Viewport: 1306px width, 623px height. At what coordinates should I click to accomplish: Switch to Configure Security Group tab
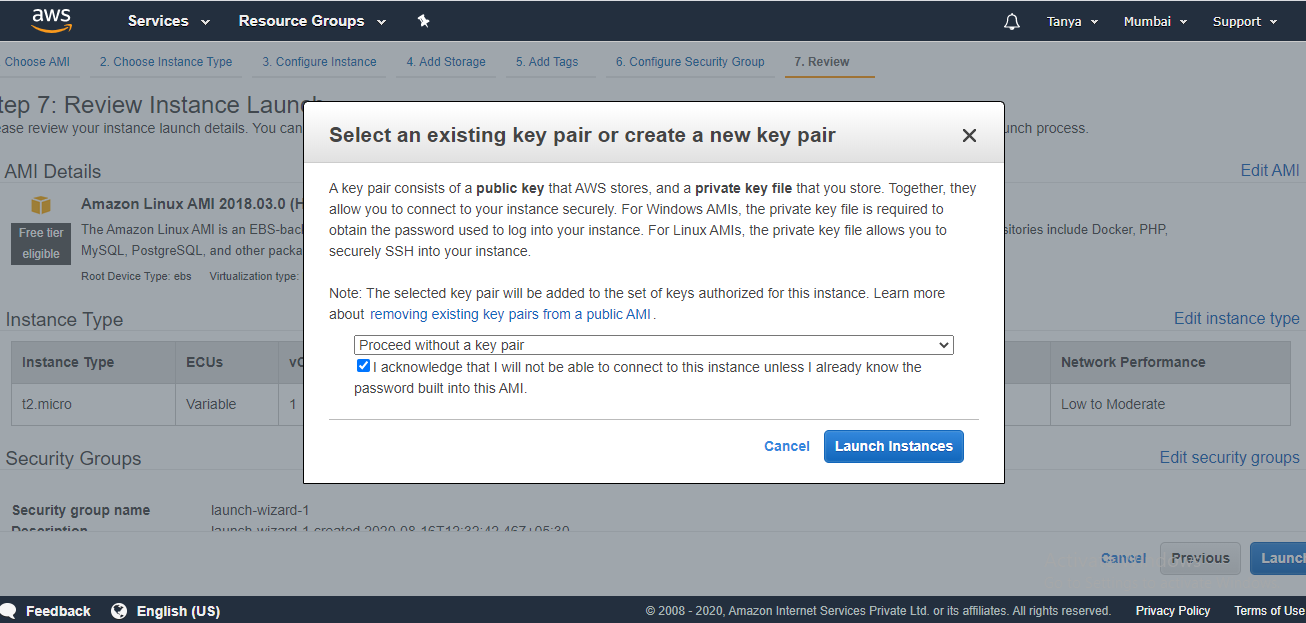[x=690, y=62]
